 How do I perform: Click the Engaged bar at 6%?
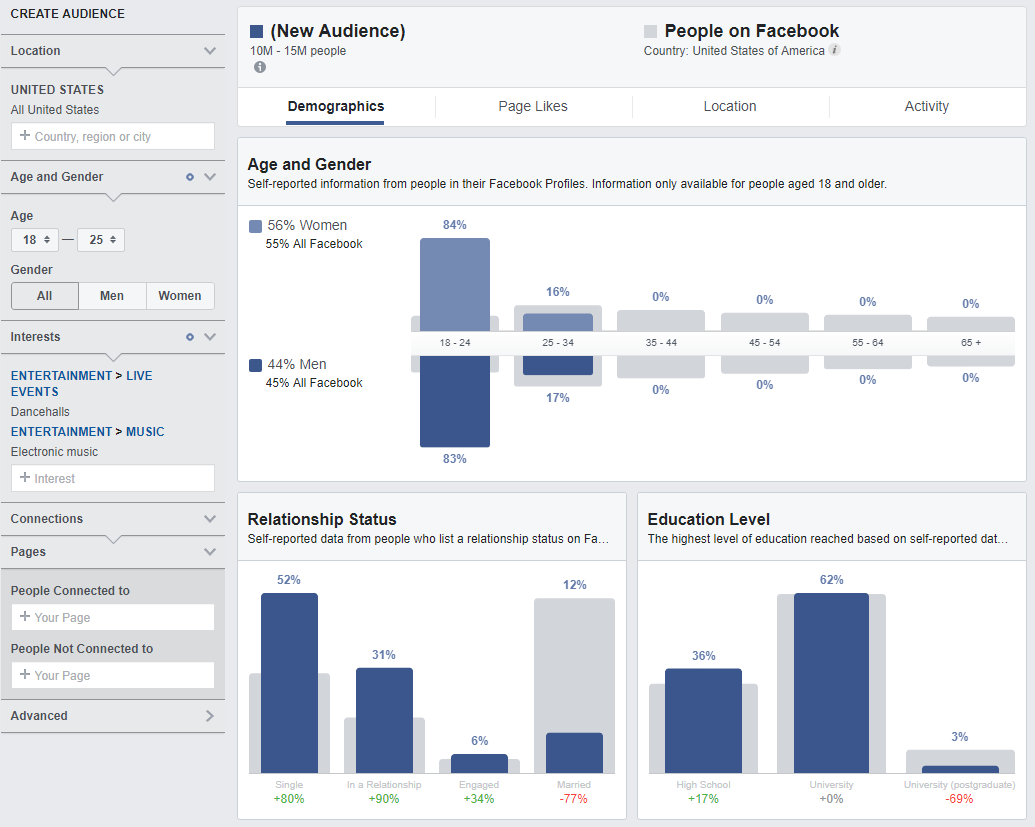point(479,764)
